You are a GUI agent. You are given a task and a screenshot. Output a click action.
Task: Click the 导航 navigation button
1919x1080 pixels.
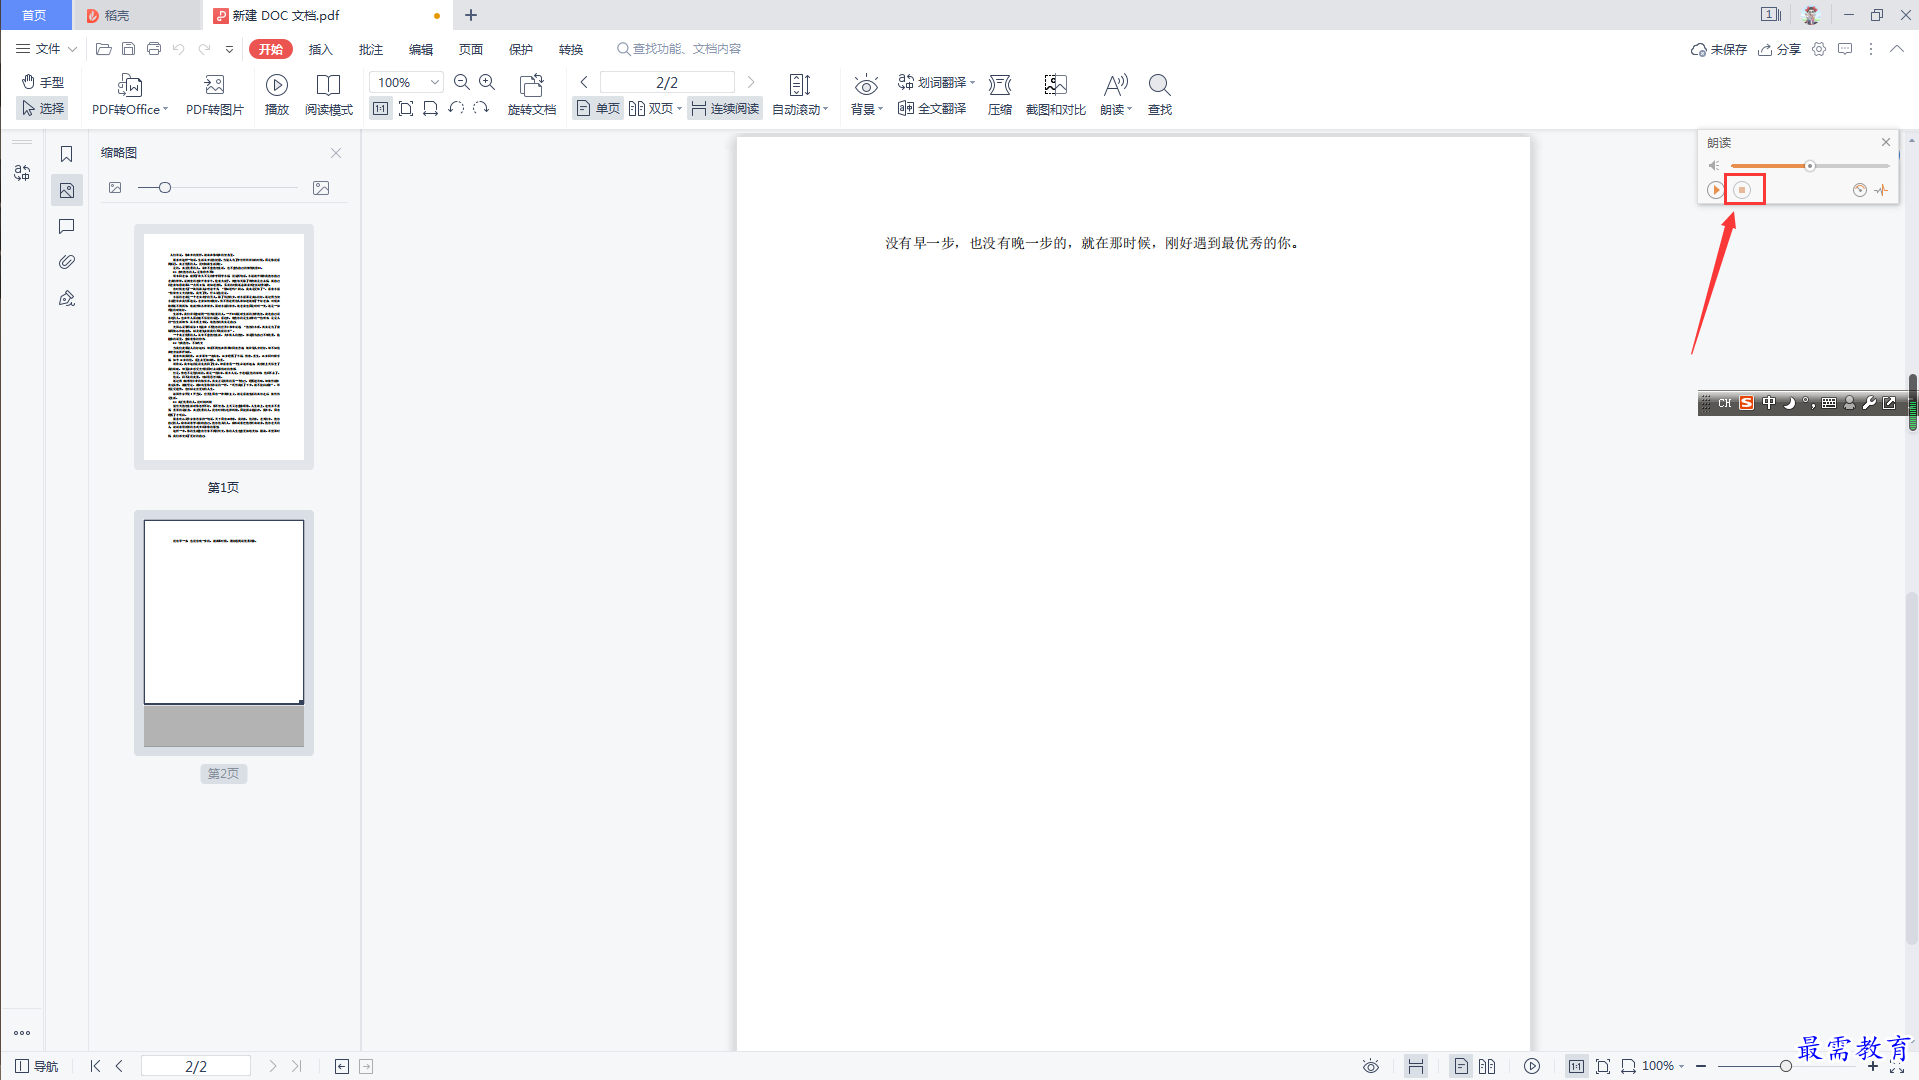(37, 1066)
